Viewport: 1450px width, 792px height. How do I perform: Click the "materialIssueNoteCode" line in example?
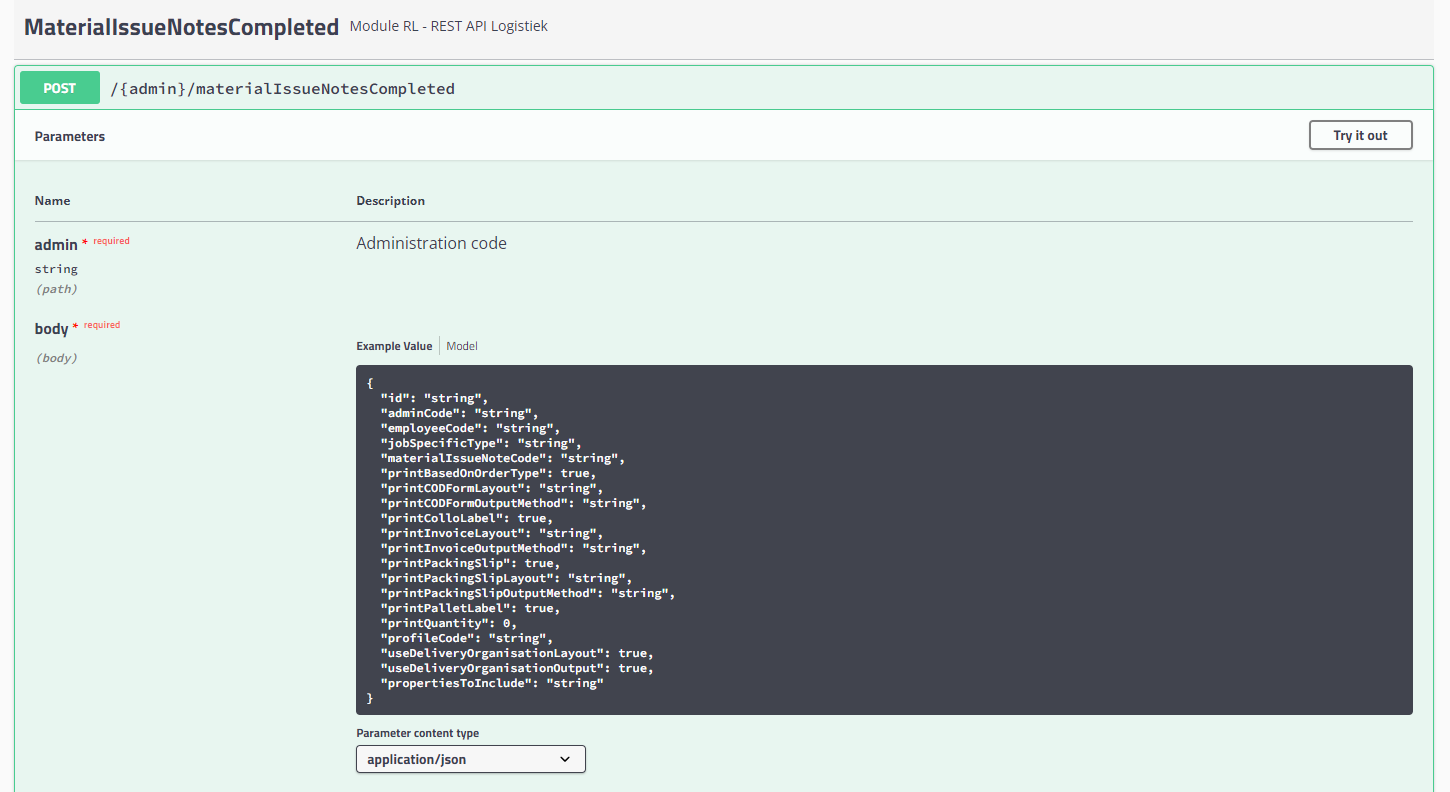(x=502, y=458)
